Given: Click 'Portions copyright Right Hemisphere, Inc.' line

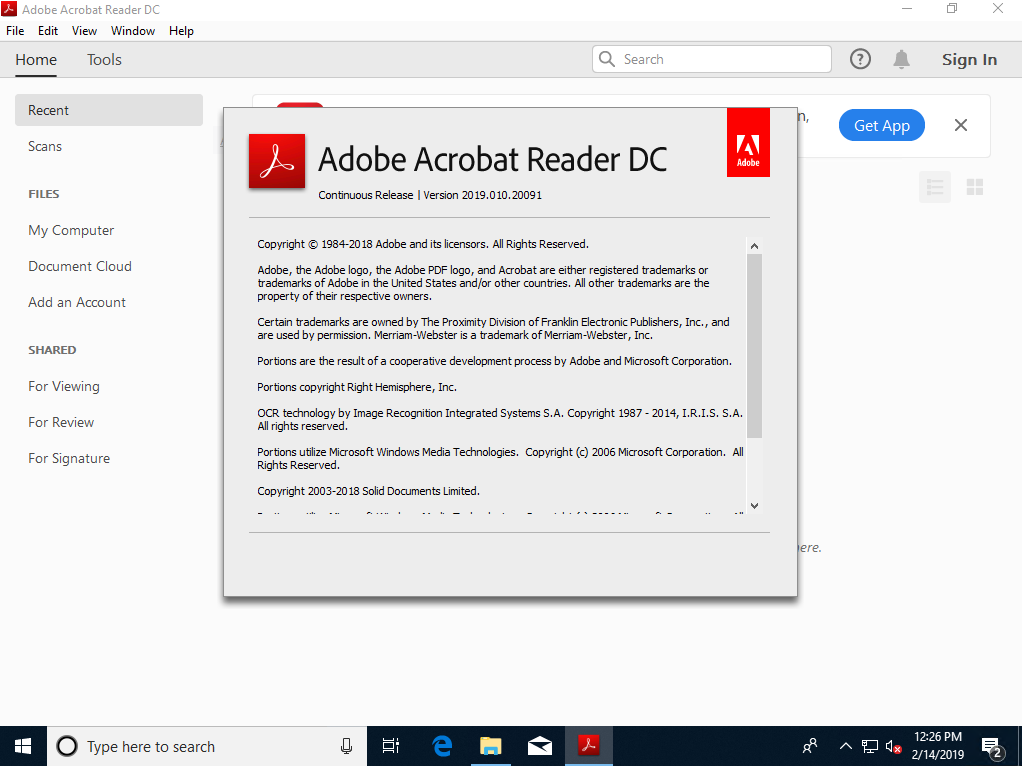Looking at the screenshot, I should coord(357,387).
